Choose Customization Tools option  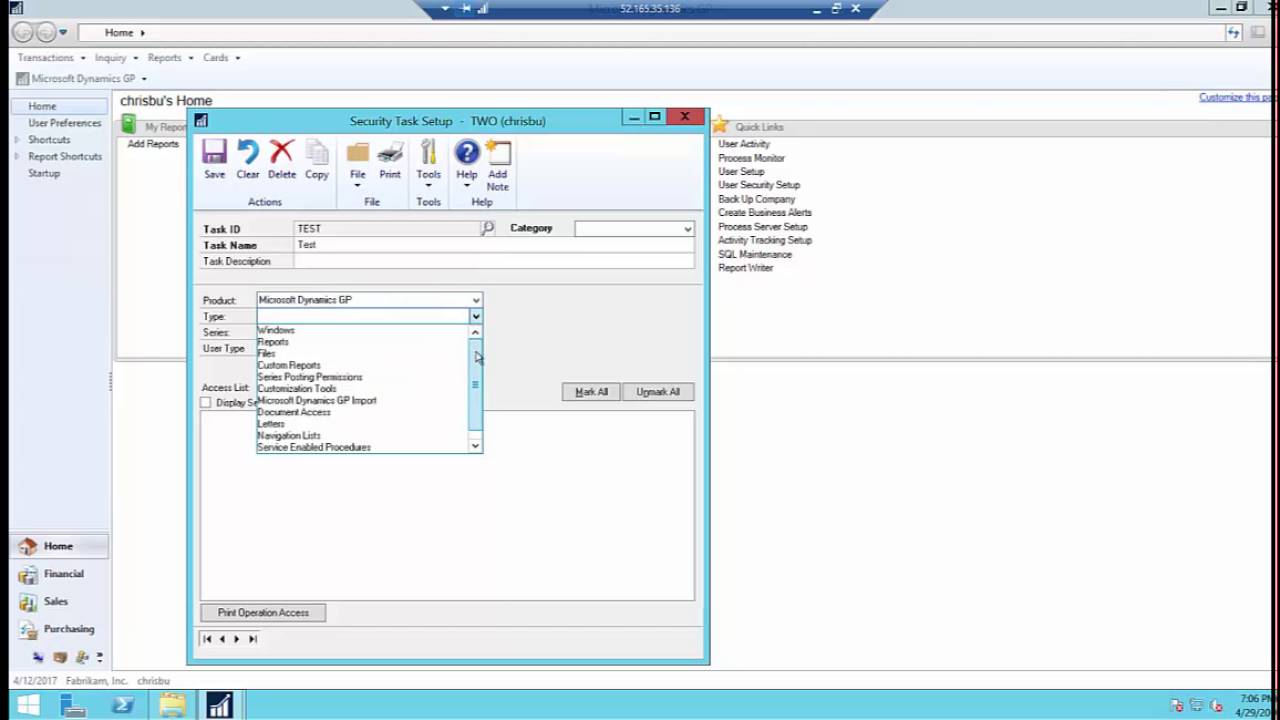297,389
